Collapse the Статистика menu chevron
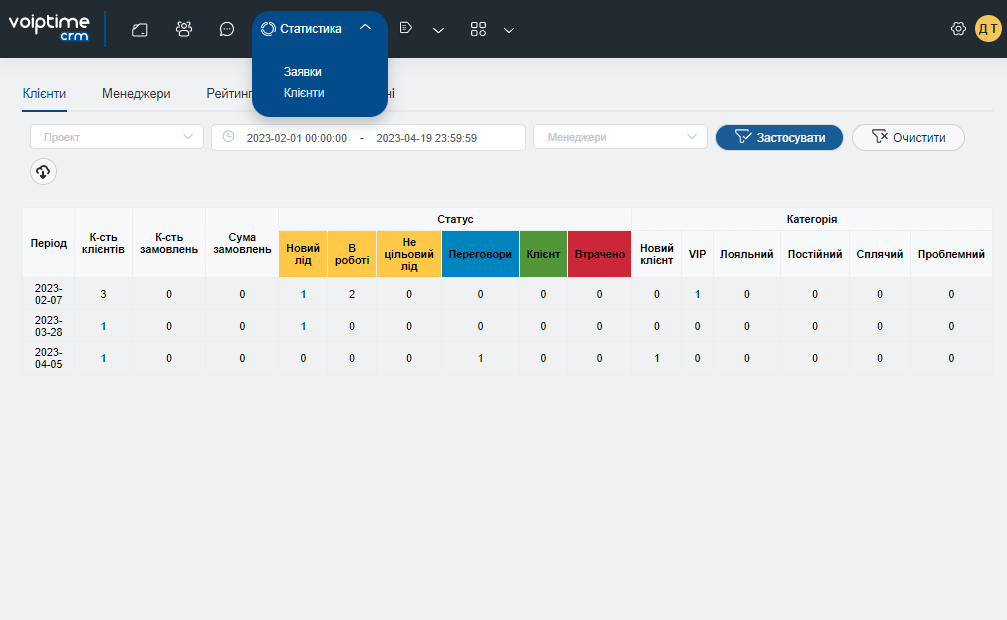This screenshot has width=1007, height=620. point(365,28)
